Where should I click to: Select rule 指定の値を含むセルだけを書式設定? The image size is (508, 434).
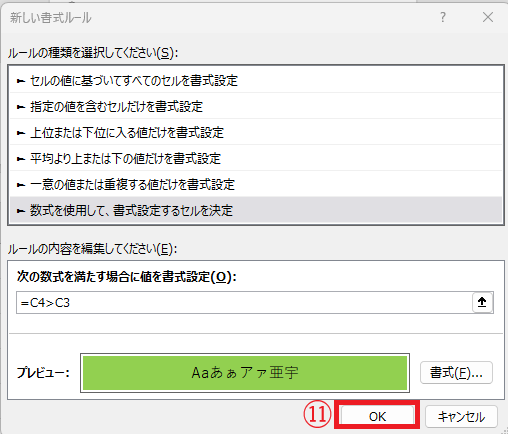[256, 106]
